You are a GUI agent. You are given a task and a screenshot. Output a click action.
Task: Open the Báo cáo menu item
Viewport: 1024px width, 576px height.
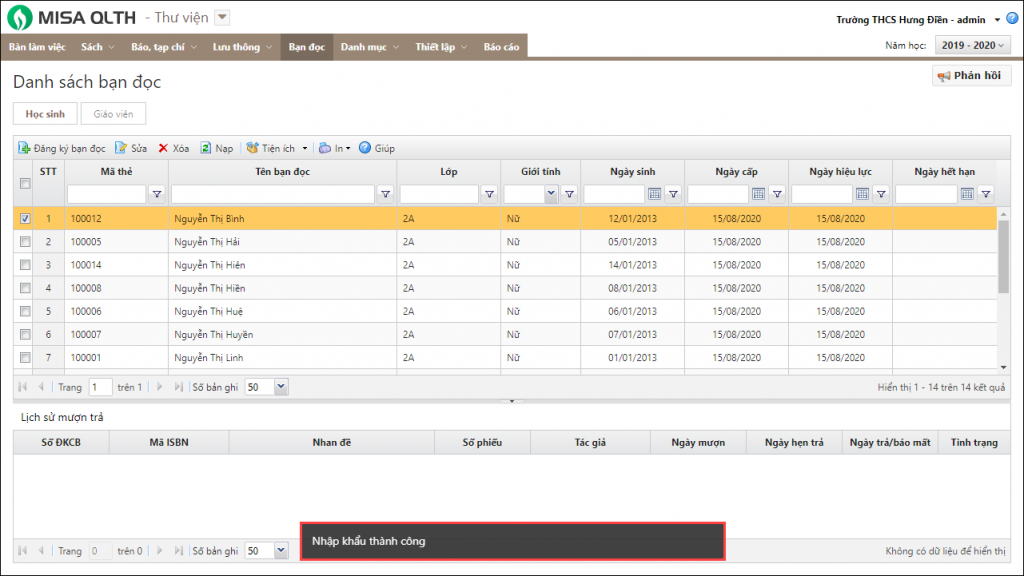[501, 47]
